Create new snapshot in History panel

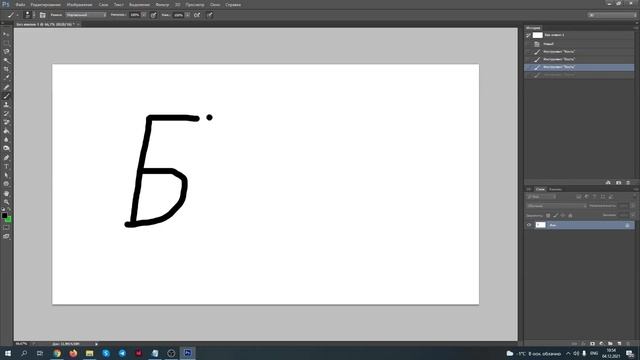[x=618, y=182]
